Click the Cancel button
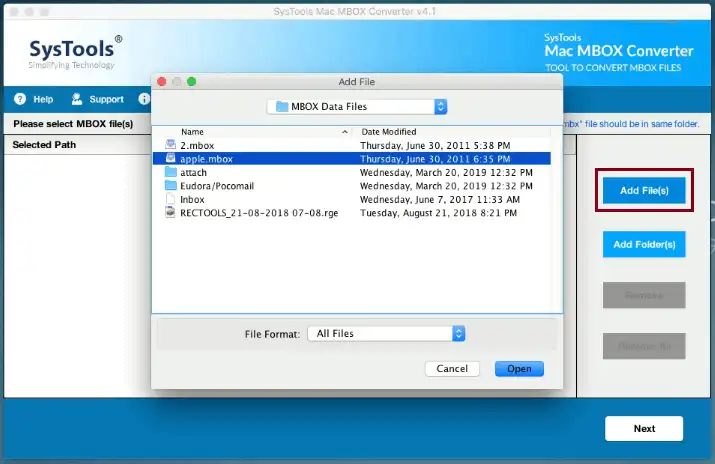715x464 pixels. [x=452, y=369]
